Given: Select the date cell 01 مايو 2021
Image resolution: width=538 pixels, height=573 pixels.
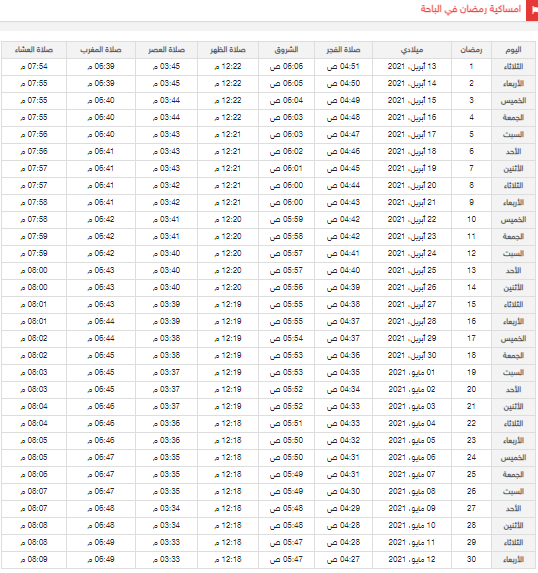Looking at the screenshot, I should [x=412, y=372].
